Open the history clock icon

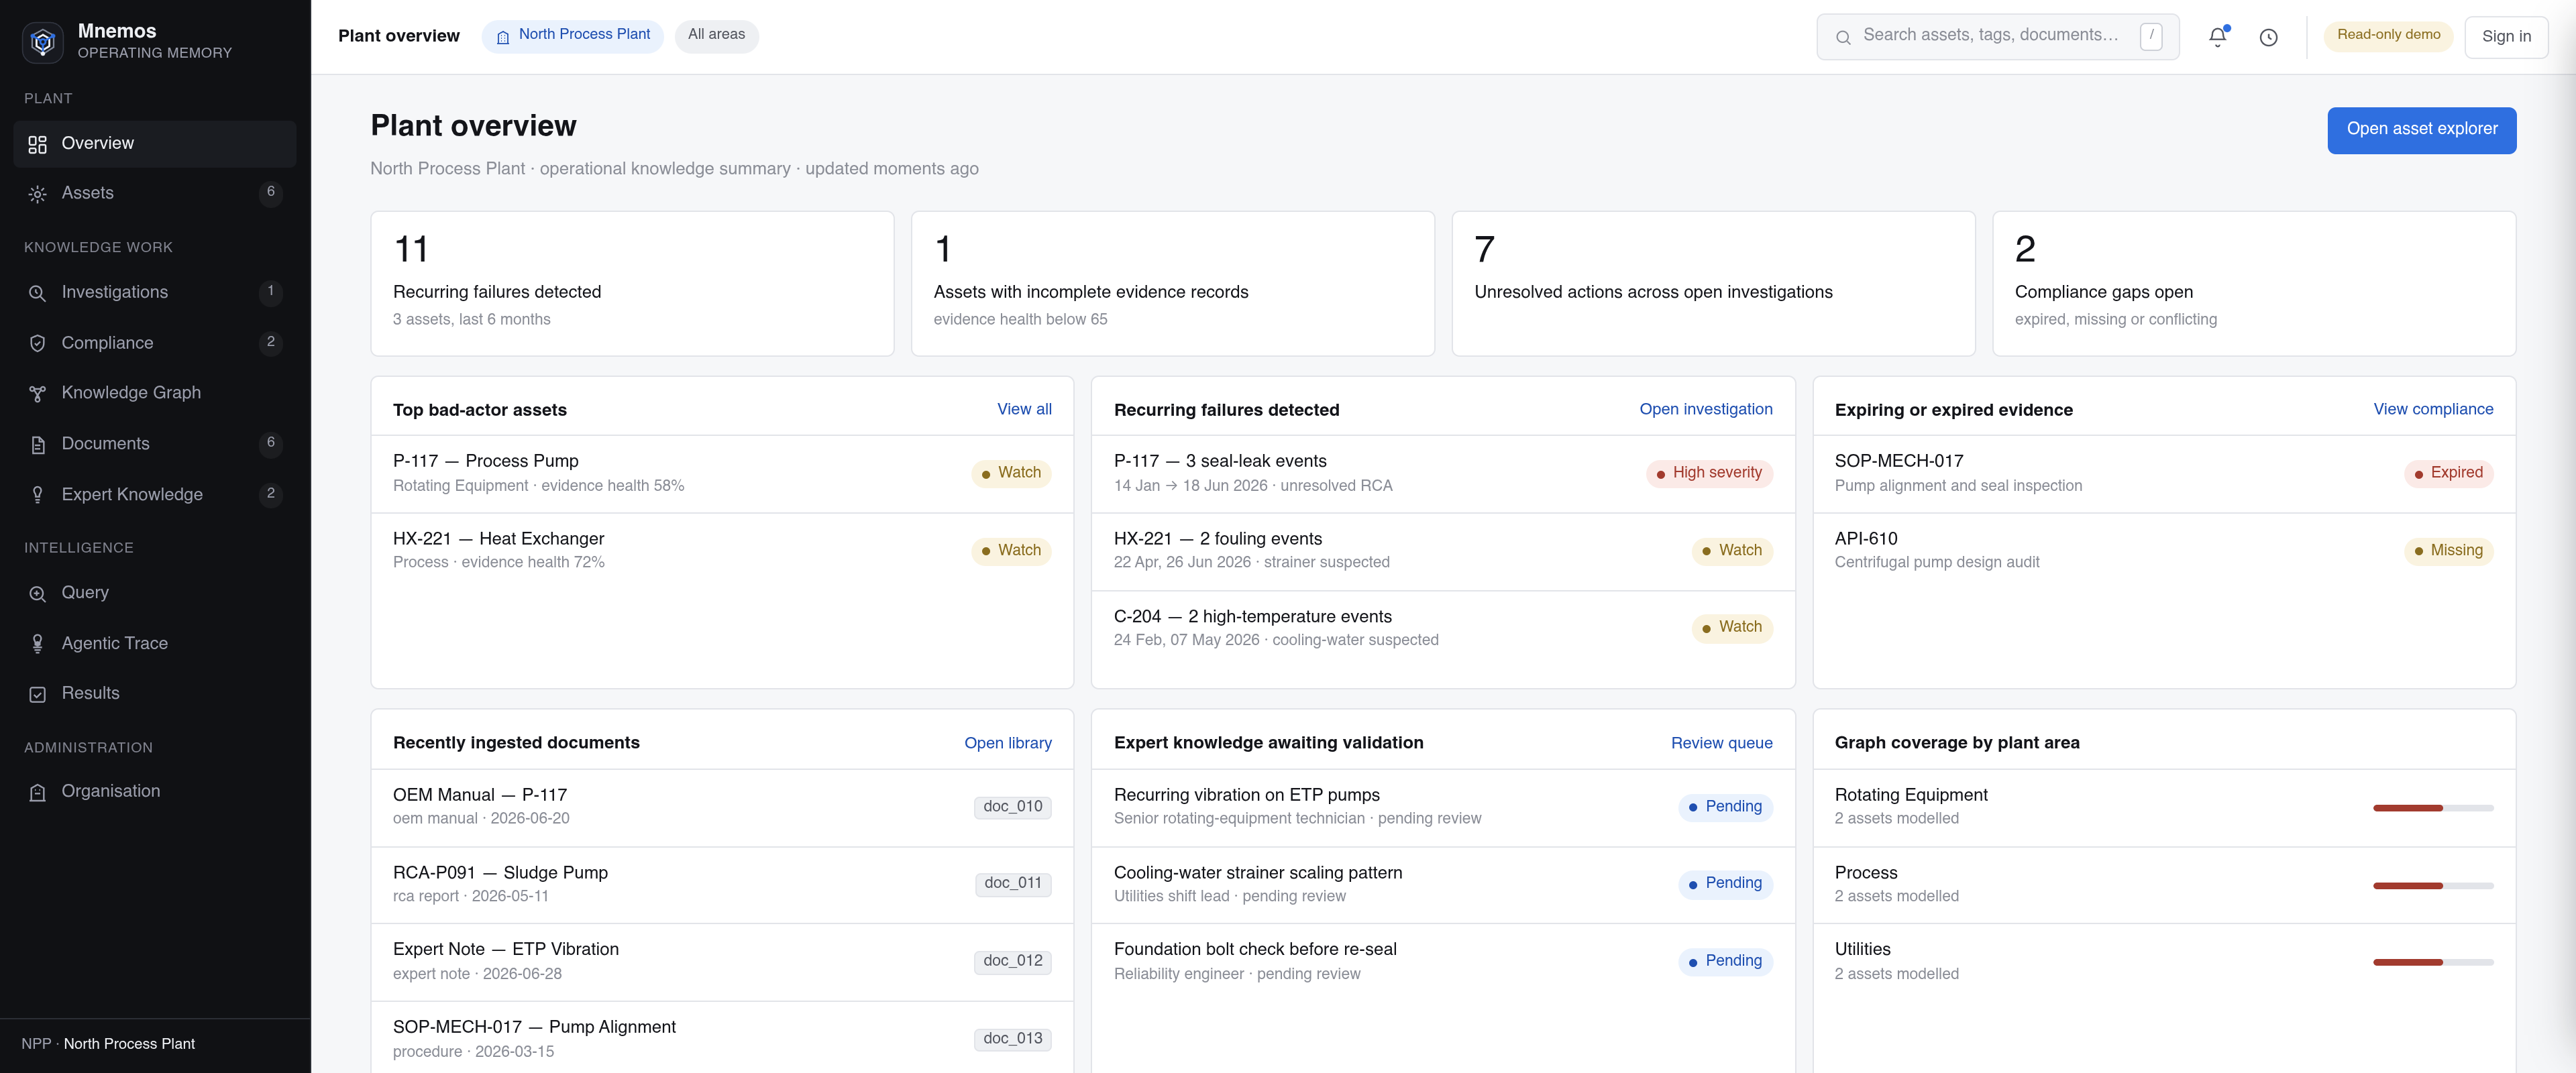[2268, 37]
